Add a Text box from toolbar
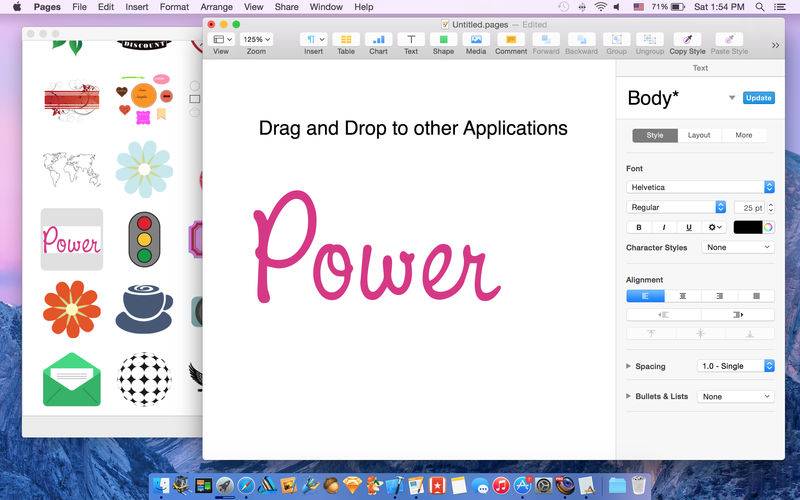Viewport: 800px width, 500px height. coord(411,39)
